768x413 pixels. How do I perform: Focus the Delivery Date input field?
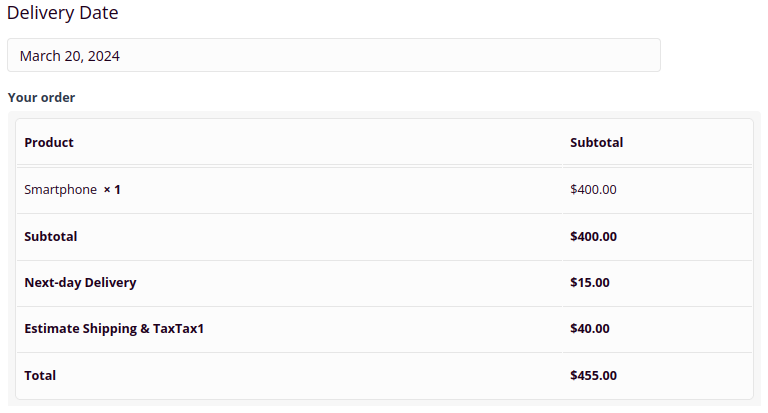click(x=333, y=55)
